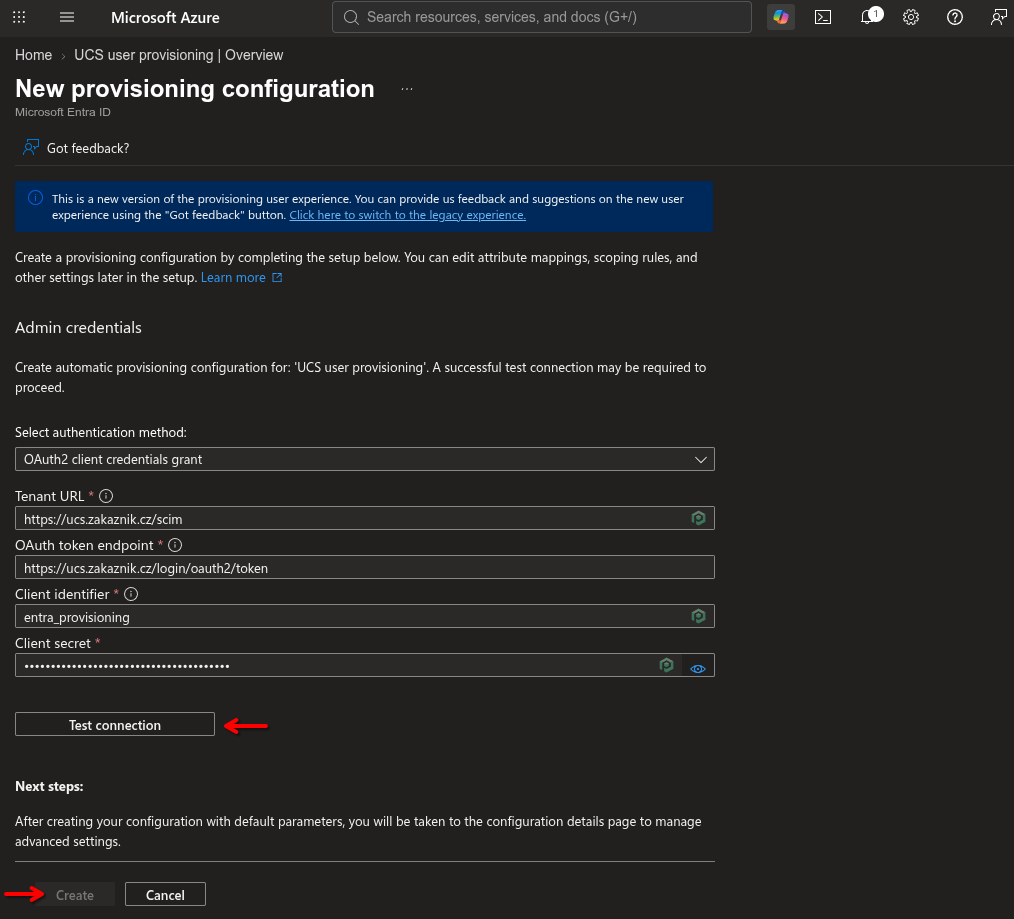Click into the OAuth token endpoint field

click(x=365, y=567)
